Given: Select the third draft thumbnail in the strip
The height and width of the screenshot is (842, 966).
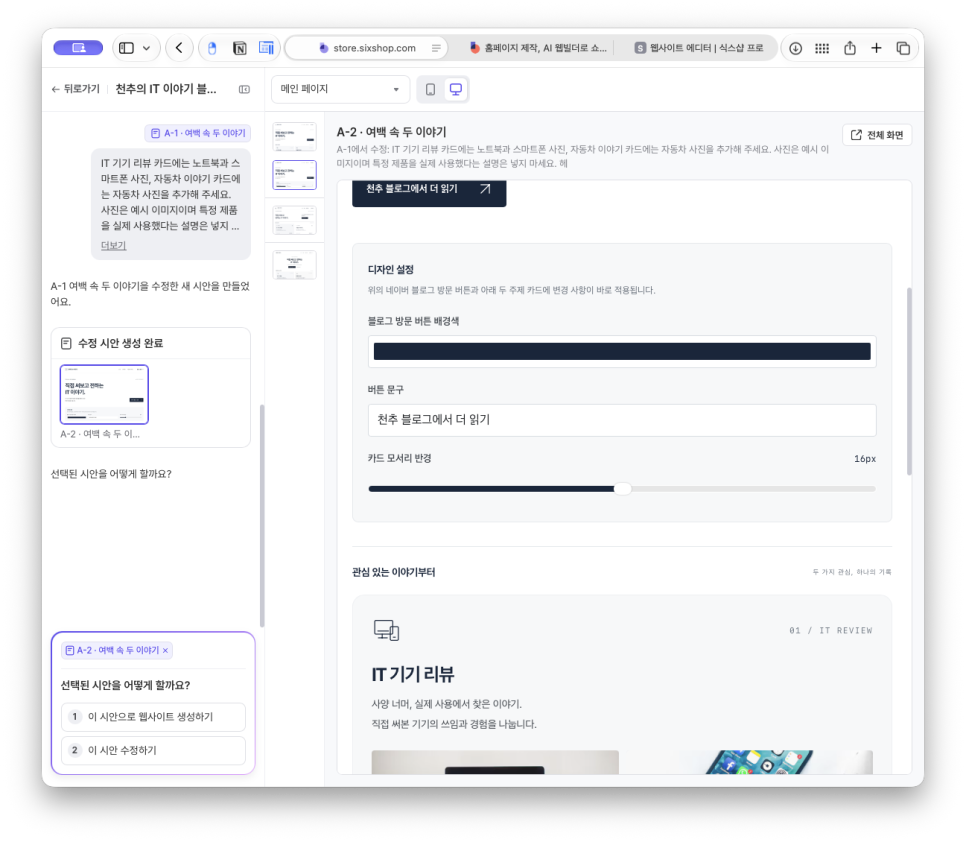Looking at the screenshot, I should [294, 220].
